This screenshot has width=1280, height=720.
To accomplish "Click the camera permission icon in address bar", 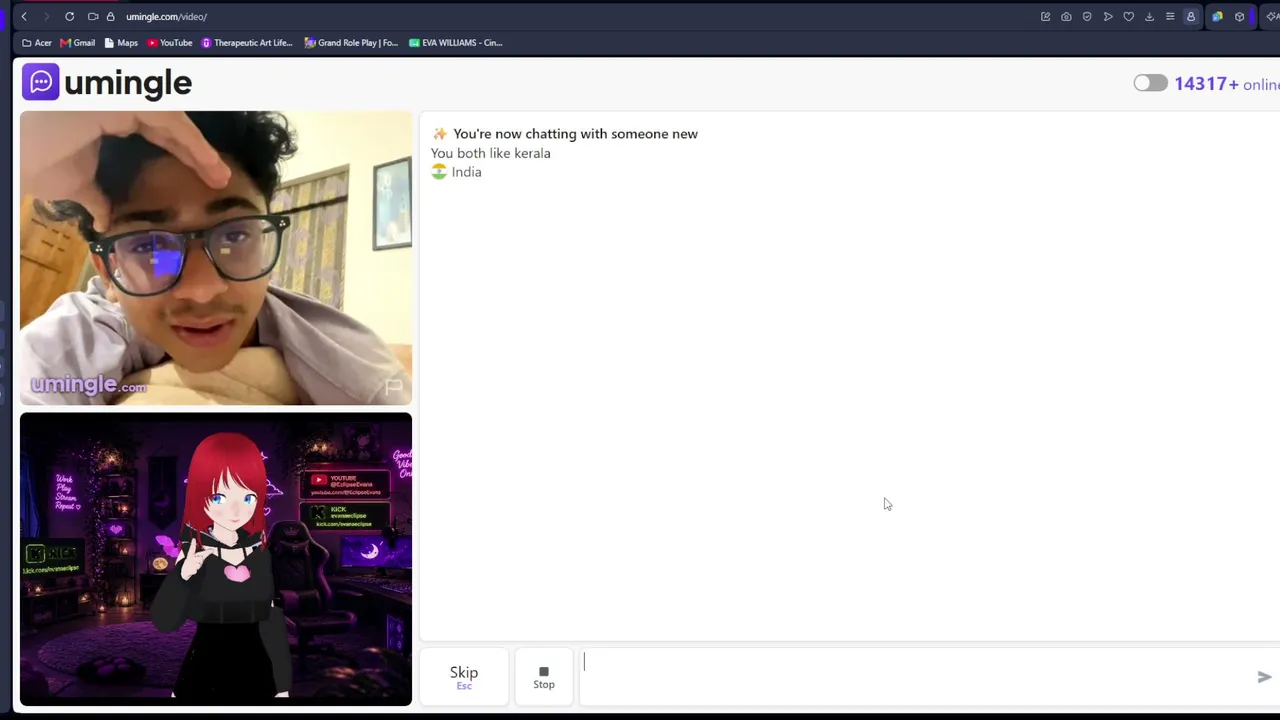I will (x=93, y=17).
